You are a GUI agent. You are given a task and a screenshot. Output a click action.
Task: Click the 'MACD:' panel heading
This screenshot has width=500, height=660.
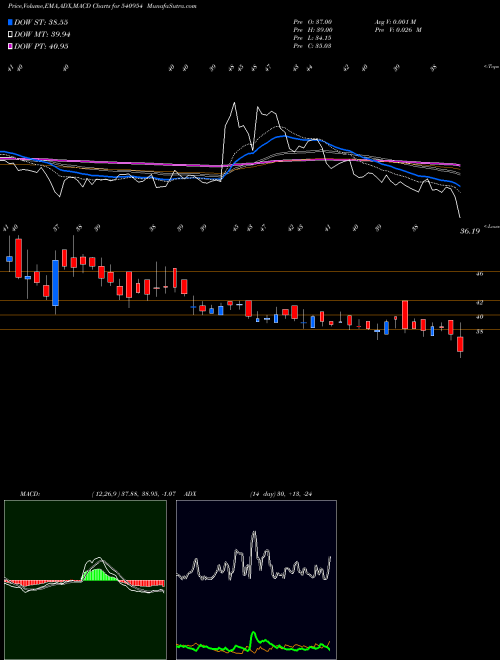coord(30,494)
